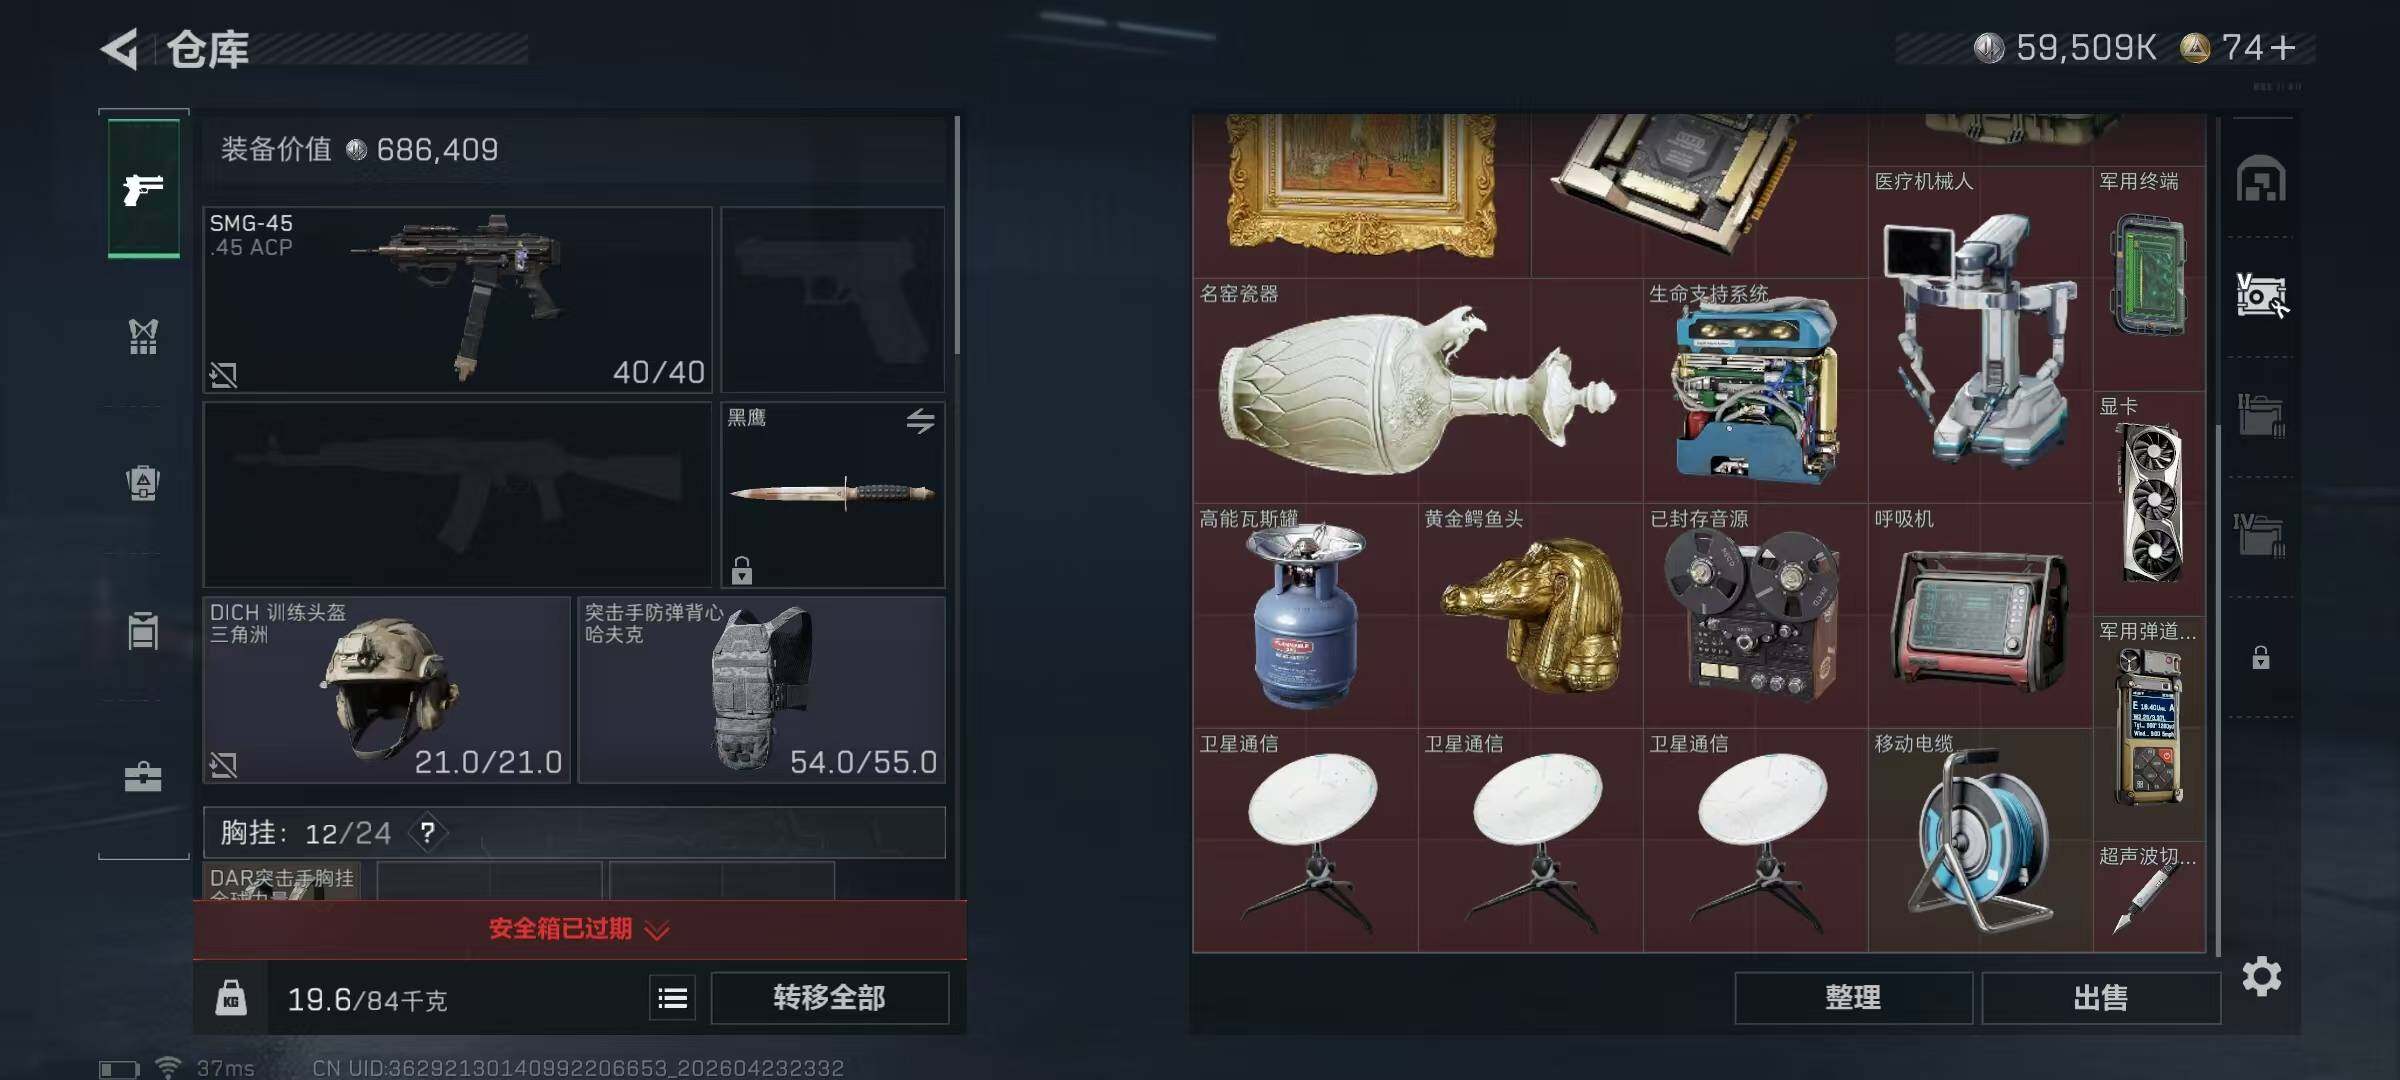The height and width of the screenshot is (1080, 2400).
Task: Unlock the locked stash slot padlock icon
Action: click(2261, 658)
